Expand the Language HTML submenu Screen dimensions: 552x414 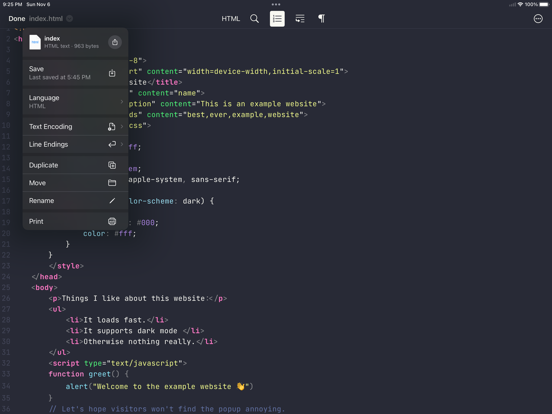click(x=75, y=102)
